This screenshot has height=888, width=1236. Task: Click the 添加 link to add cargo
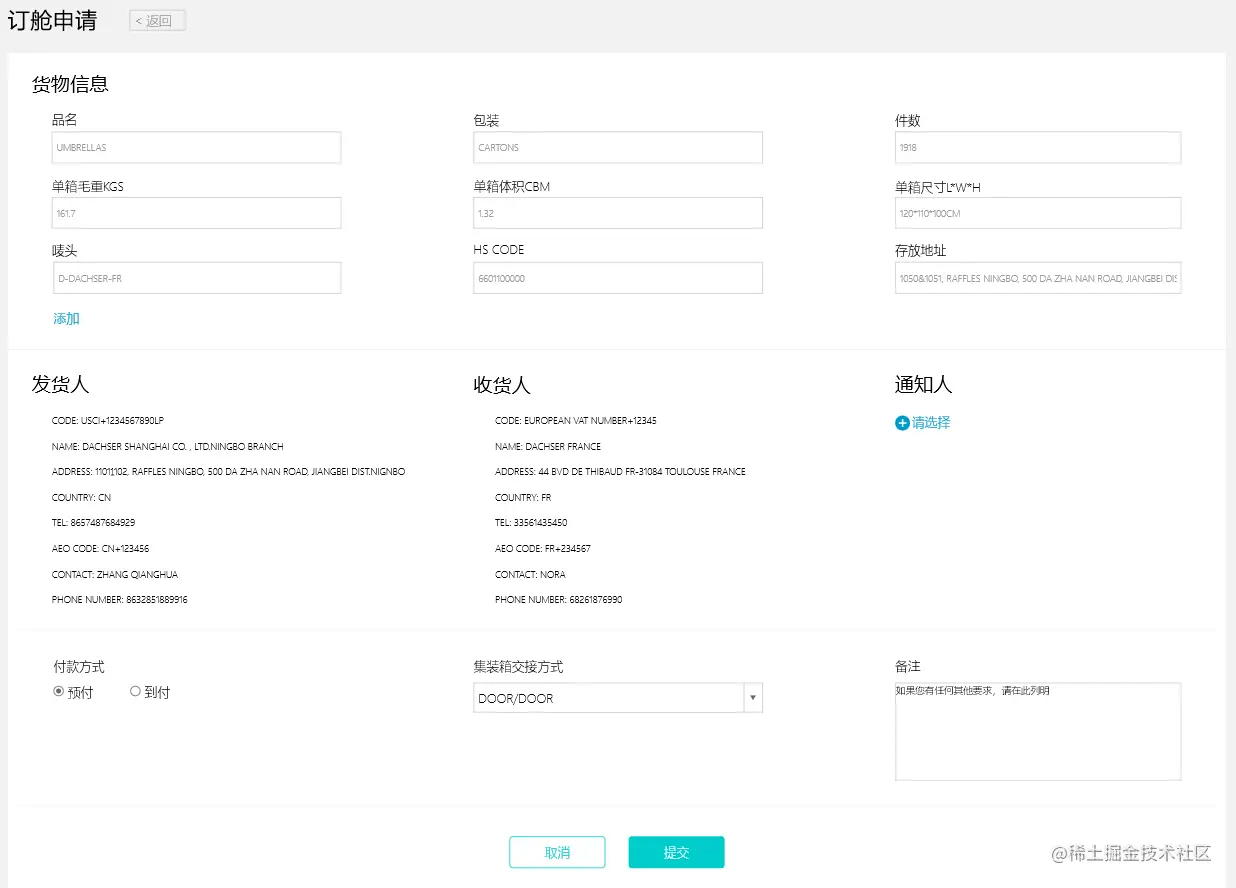pos(66,319)
